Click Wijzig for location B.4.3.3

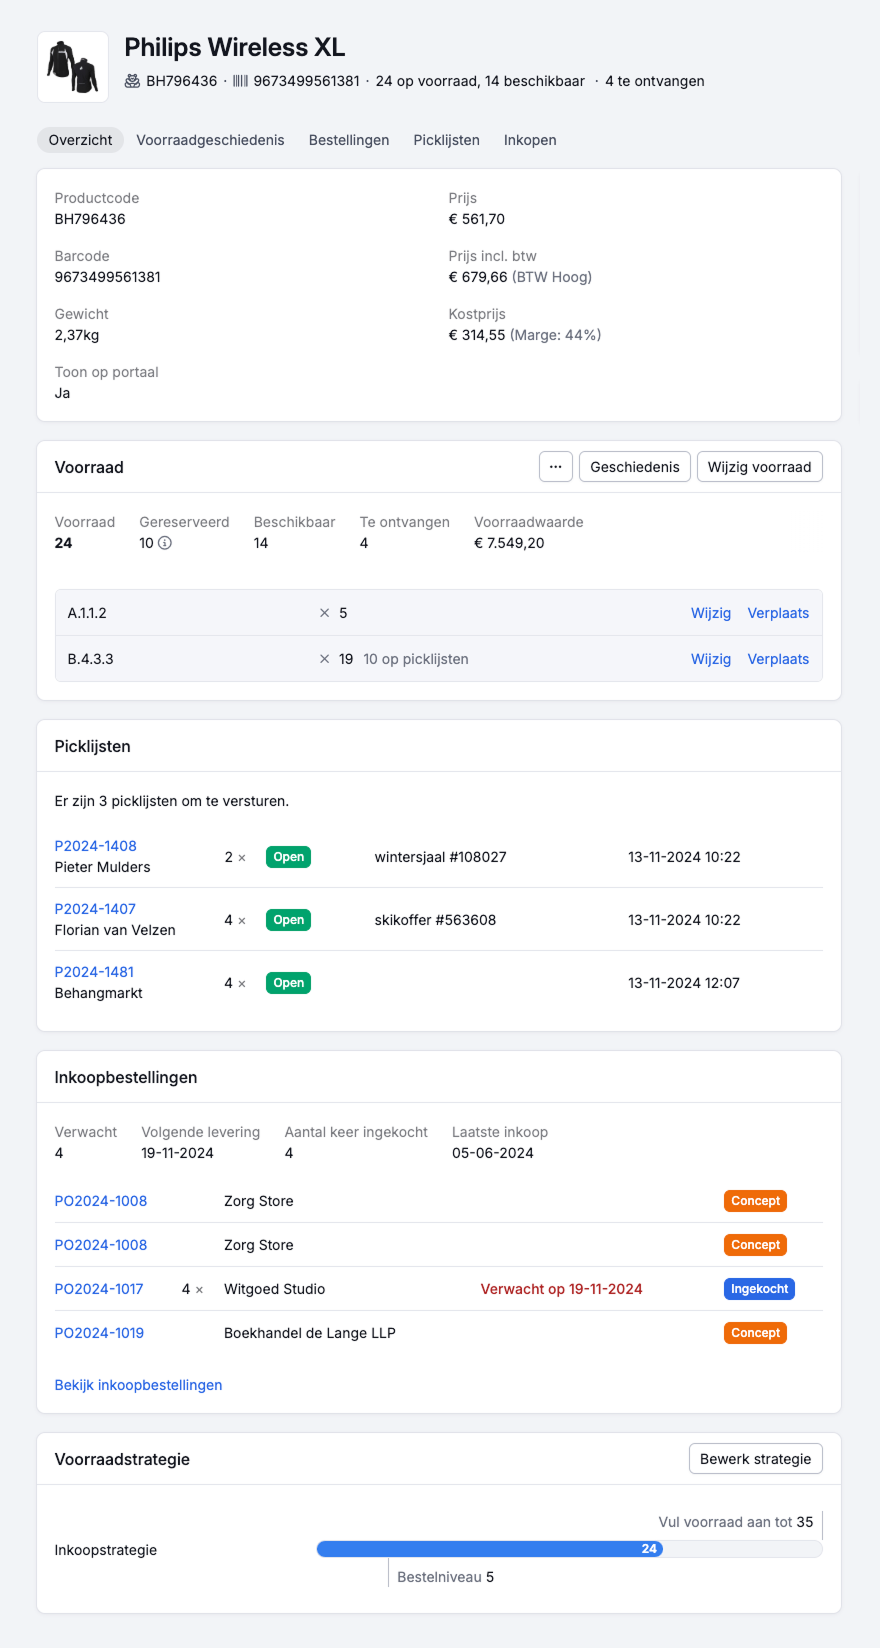coord(711,659)
